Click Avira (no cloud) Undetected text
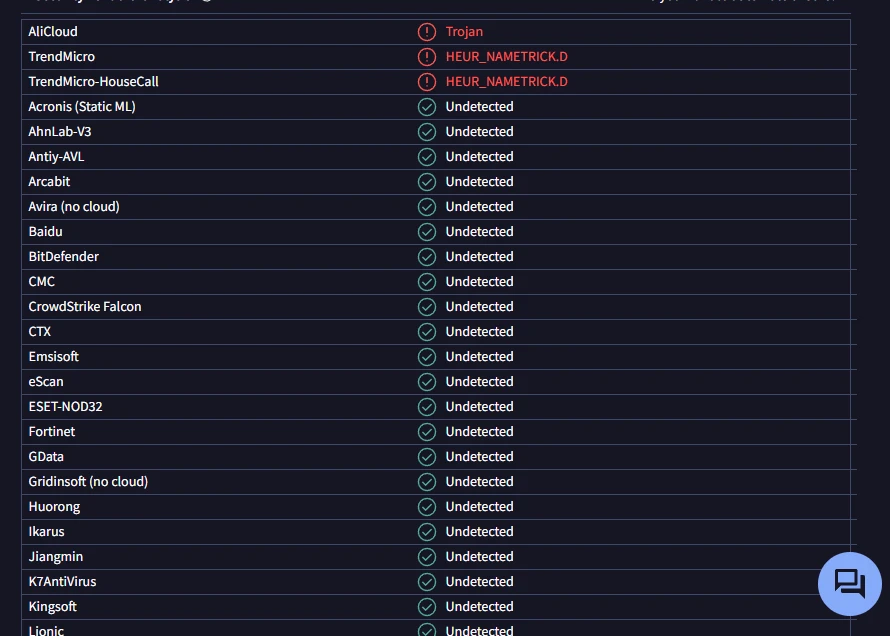This screenshot has height=636, width=890. click(480, 207)
